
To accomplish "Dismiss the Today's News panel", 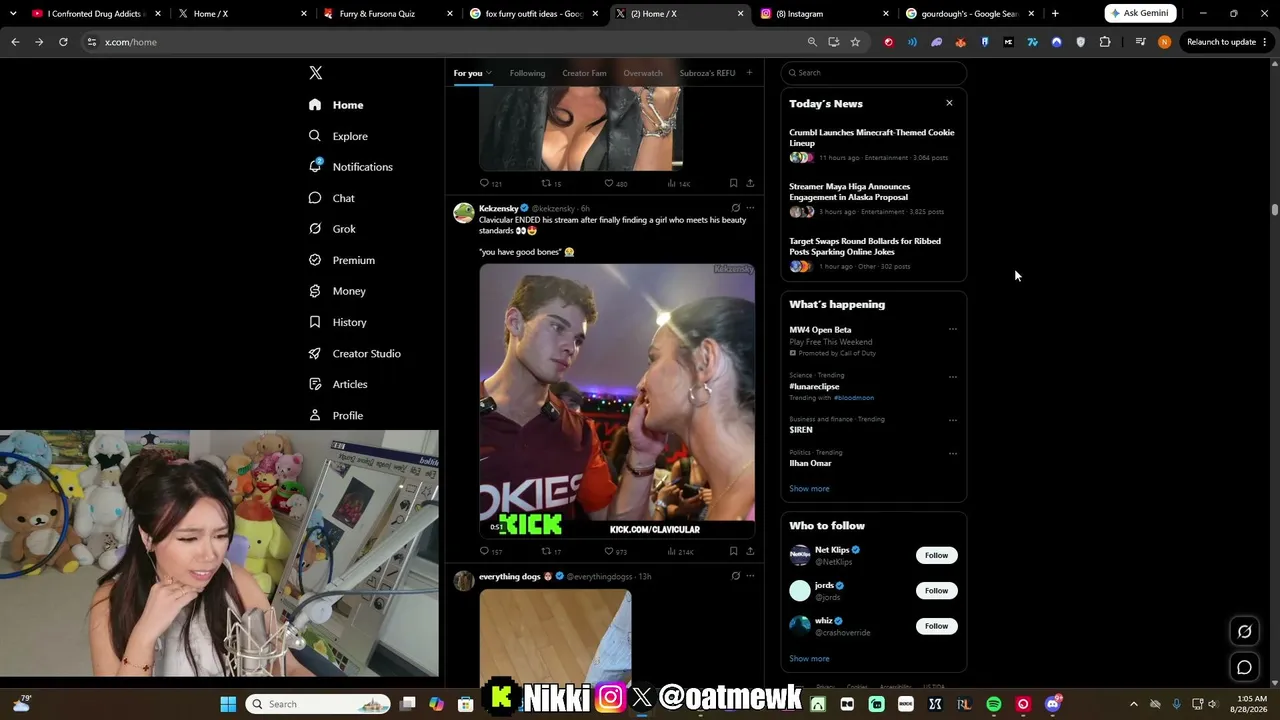I will tap(949, 103).
